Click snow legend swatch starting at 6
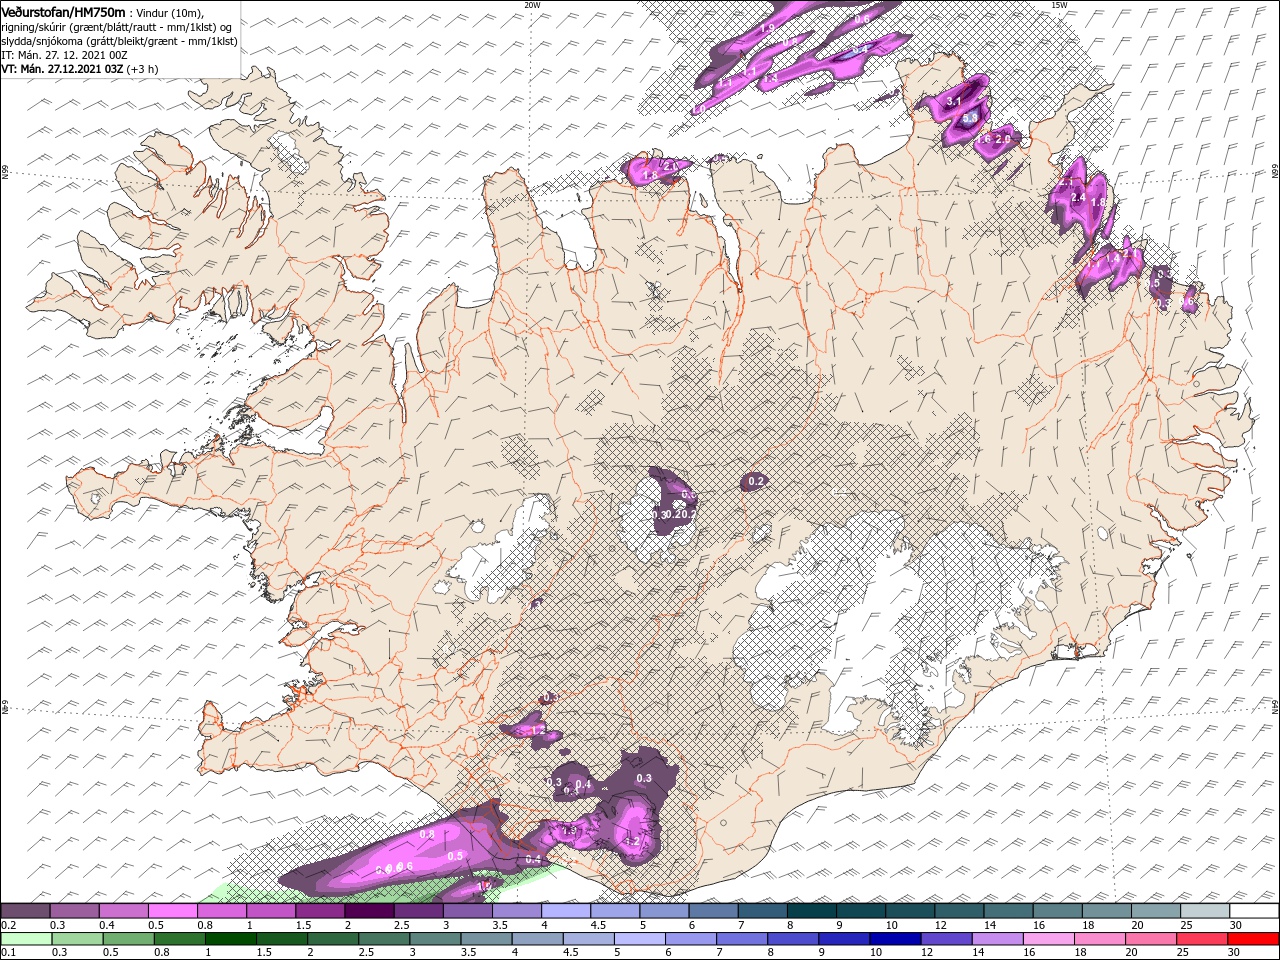1280x960 pixels. pyautogui.click(x=713, y=910)
